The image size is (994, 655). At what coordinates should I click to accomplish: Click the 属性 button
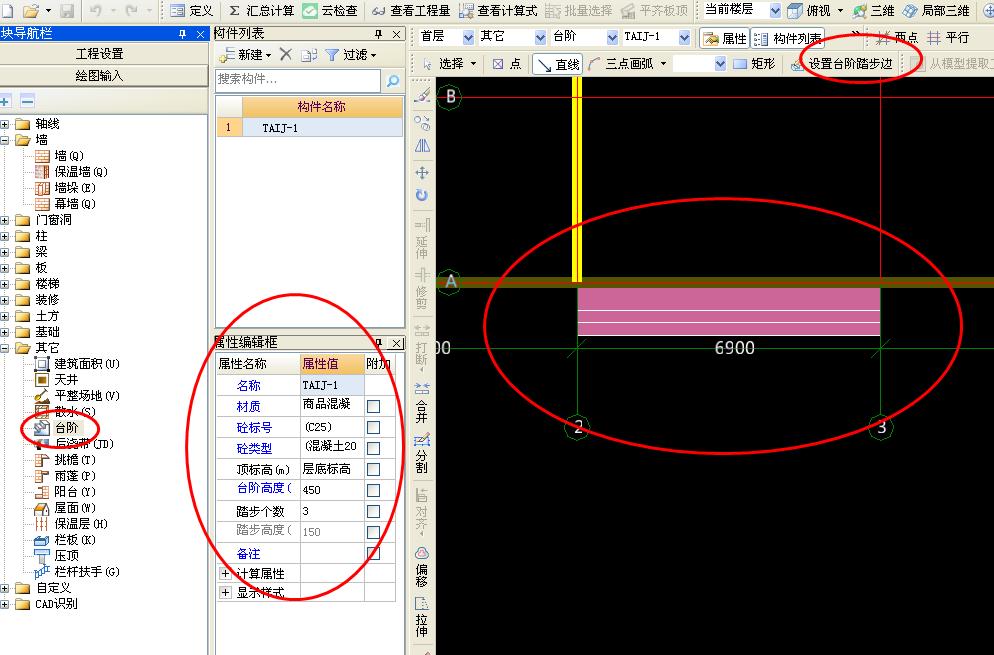click(725, 38)
